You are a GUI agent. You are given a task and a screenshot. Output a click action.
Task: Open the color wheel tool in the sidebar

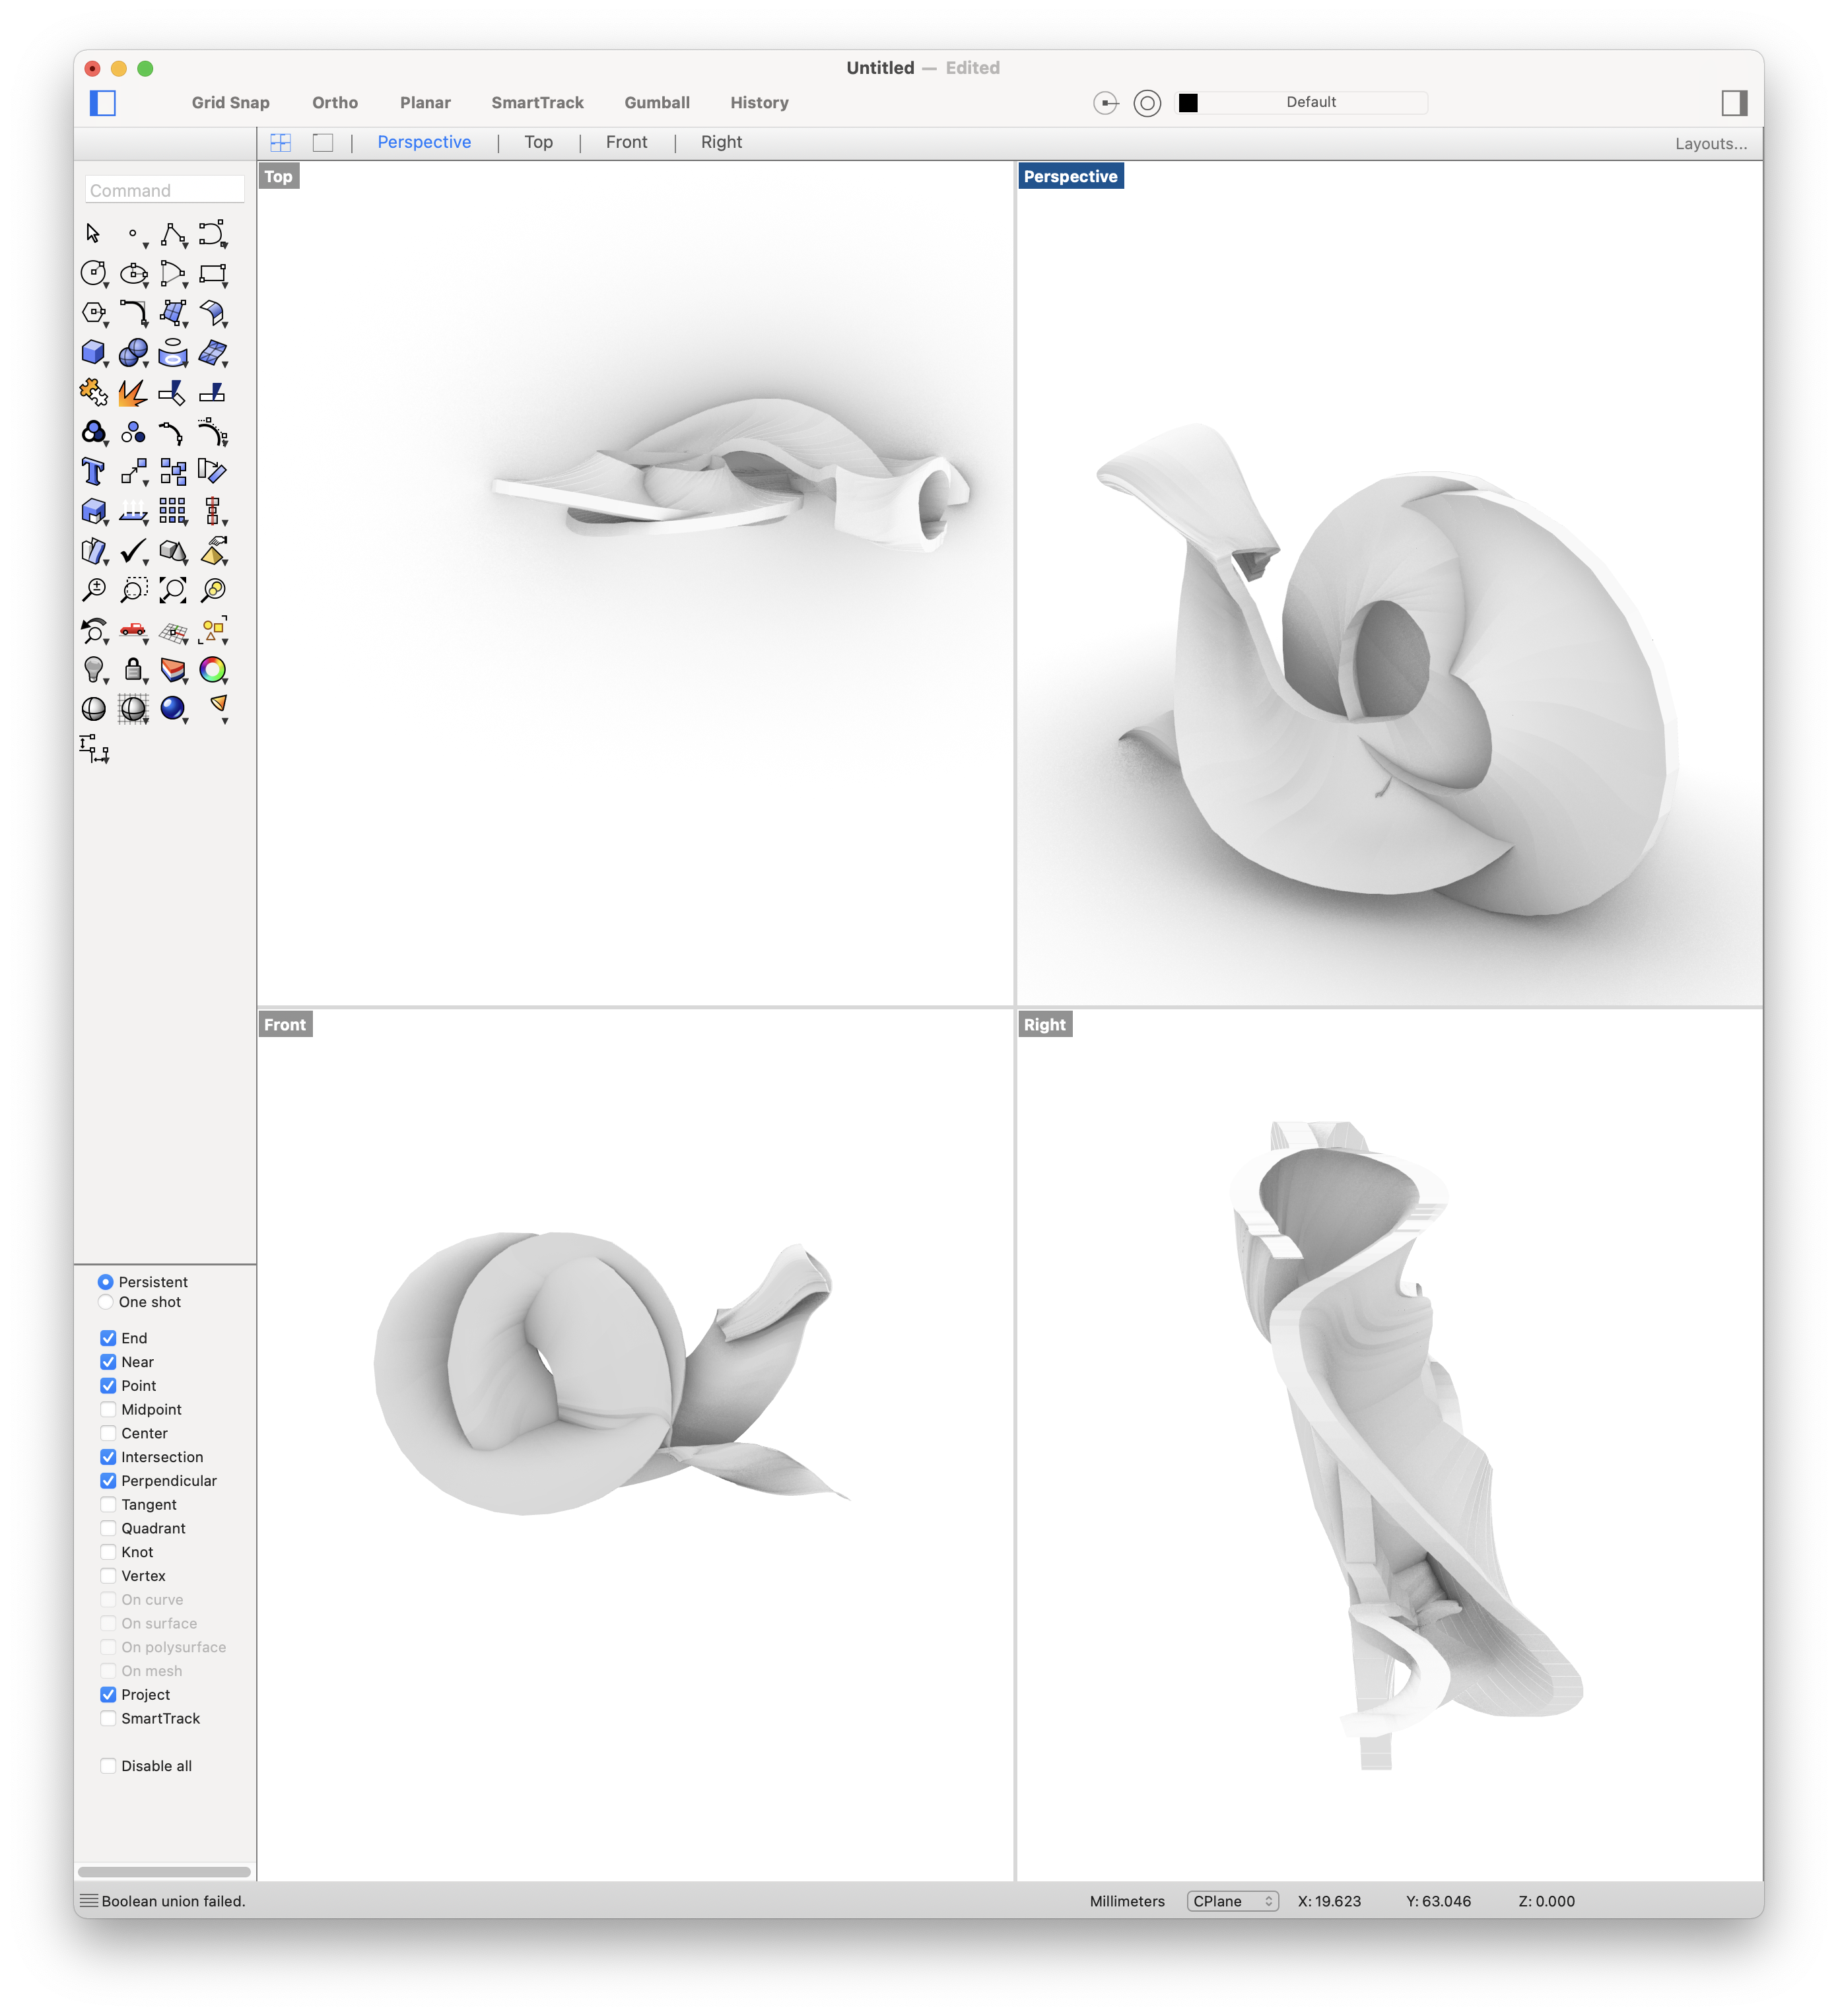tap(212, 669)
